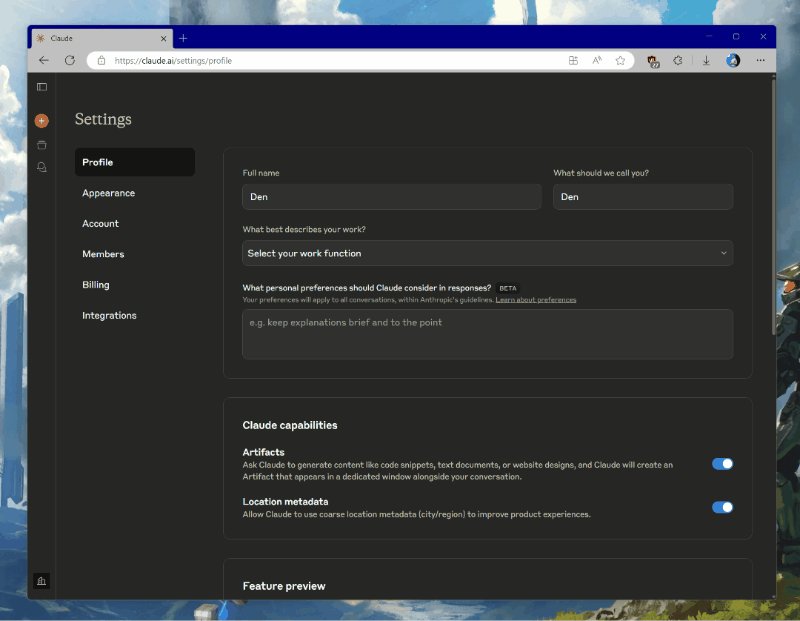Screen dimensions: 800x621
Task: Switch to the Appearance settings tab
Action: pyautogui.click(x=109, y=193)
